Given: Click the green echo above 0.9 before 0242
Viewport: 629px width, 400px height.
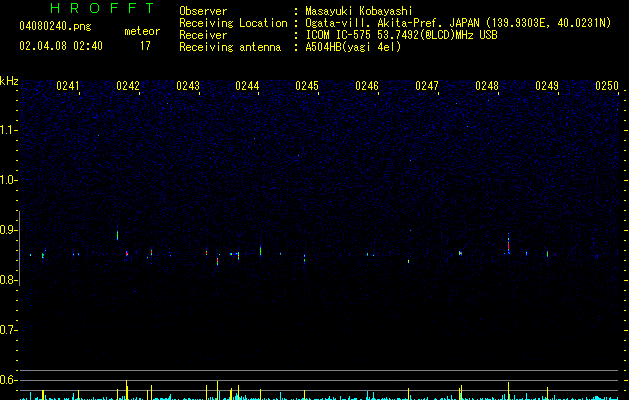Looking at the screenshot, I should point(118,235).
